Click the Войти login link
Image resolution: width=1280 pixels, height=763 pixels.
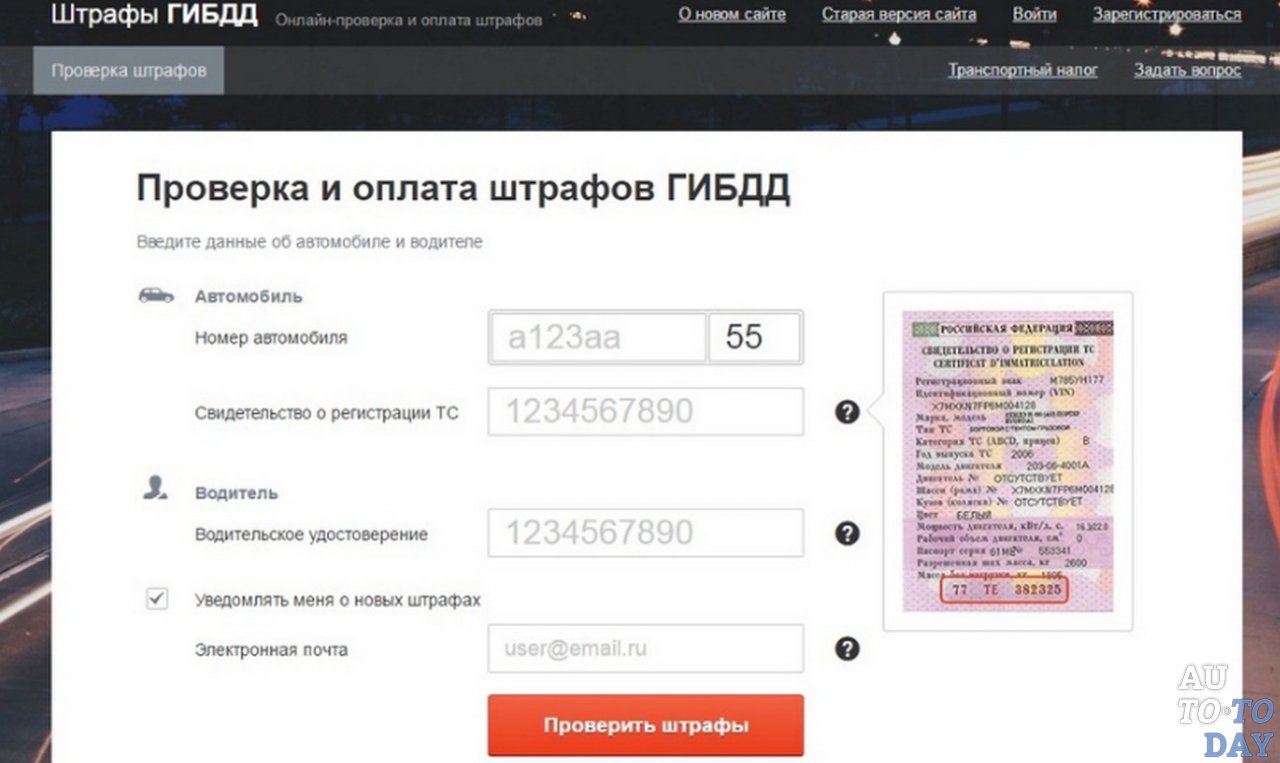(1034, 14)
